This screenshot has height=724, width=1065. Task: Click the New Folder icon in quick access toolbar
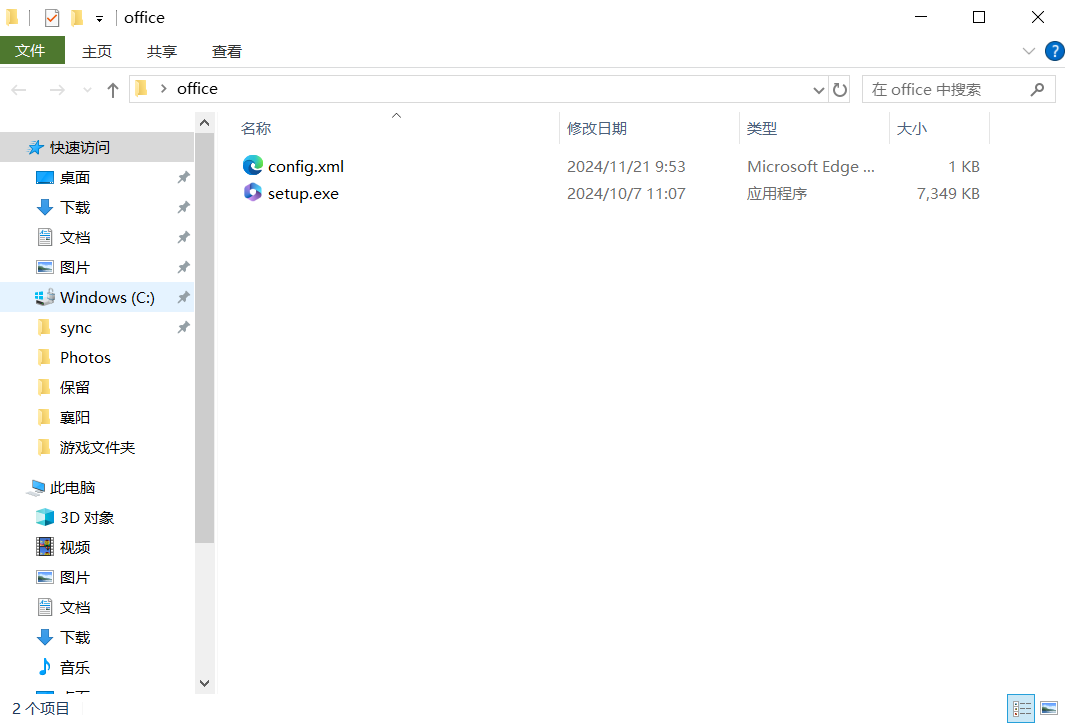pyautogui.click(x=77, y=18)
